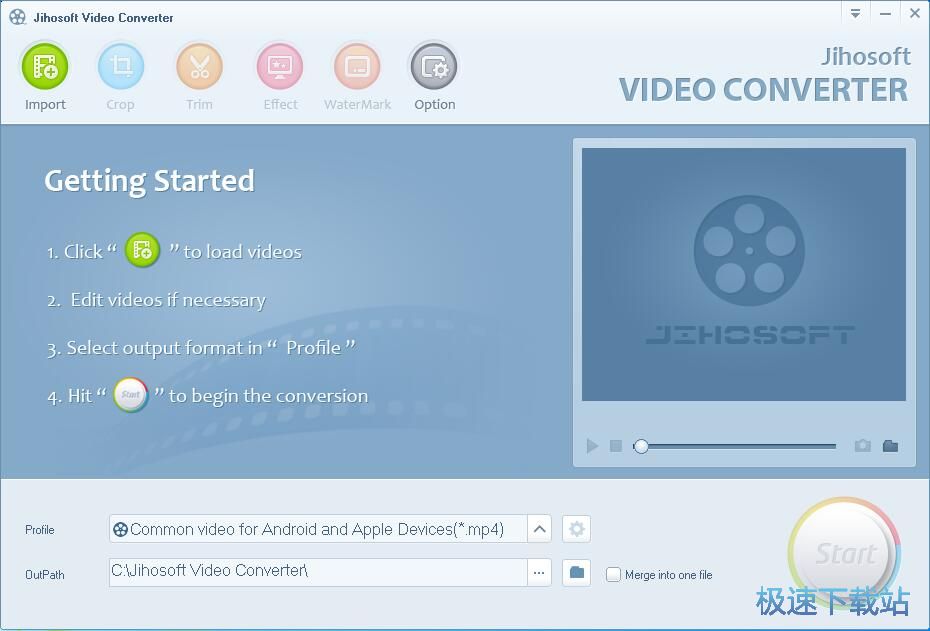Click the OutPath browse ellipsis button
This screenshot has width=930, height=631.
(539, 573)
